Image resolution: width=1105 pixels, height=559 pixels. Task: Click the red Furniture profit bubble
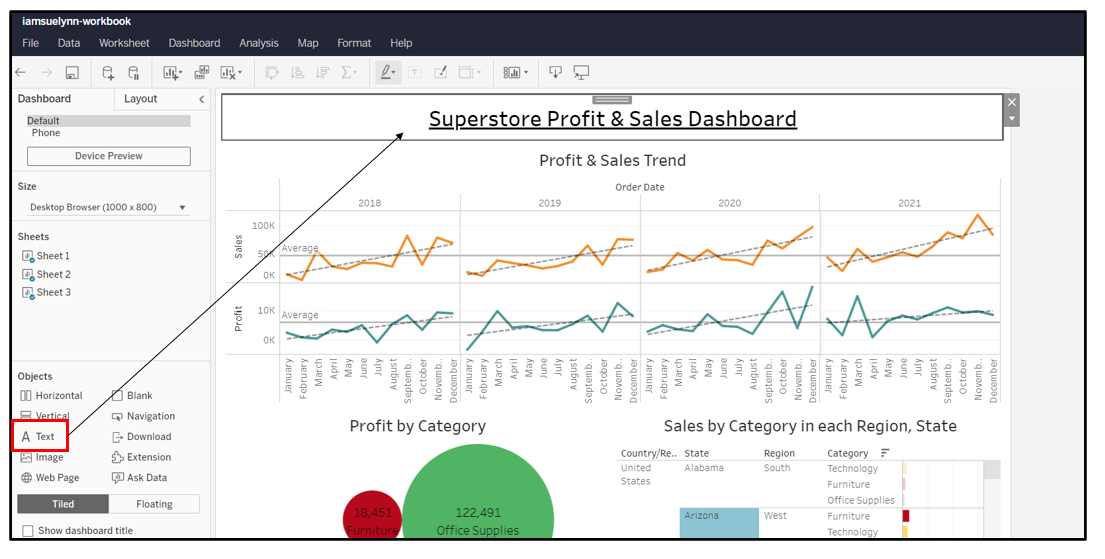371,517
